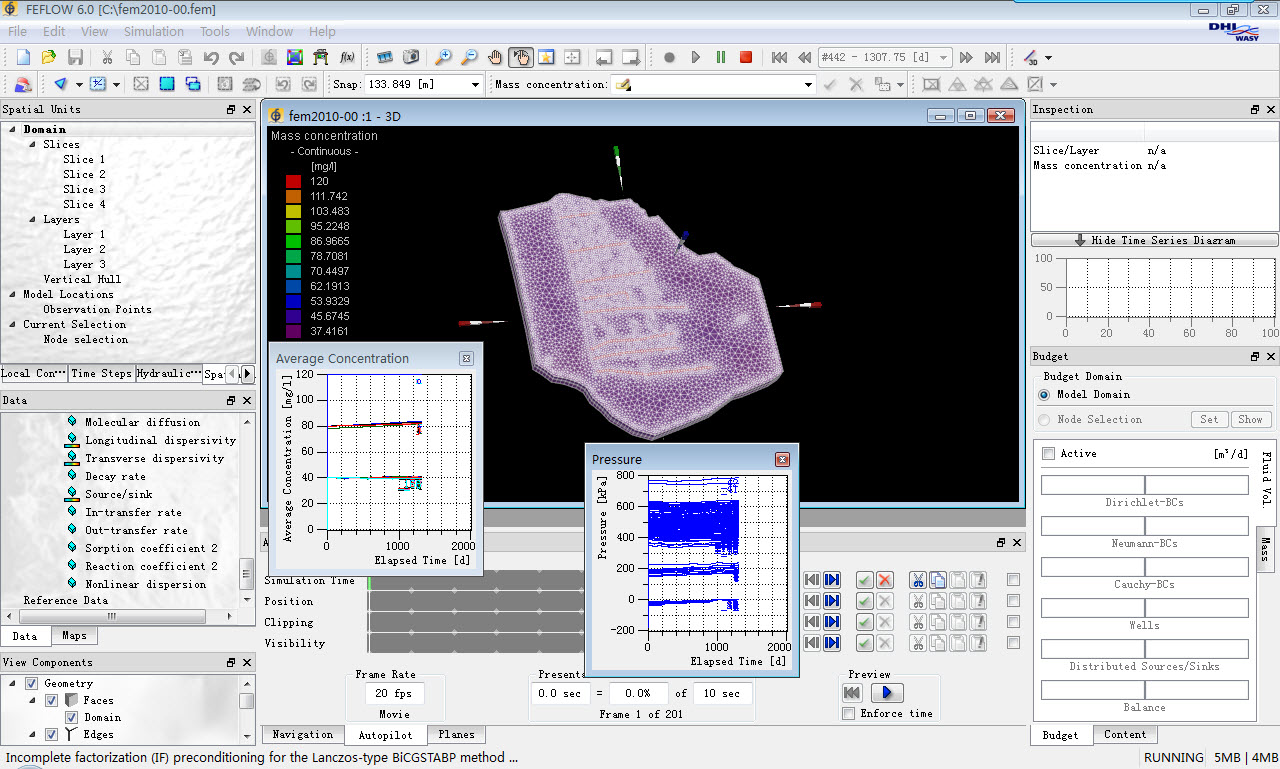This screenshot has width=1280, height=769.
Task: Pause the running simulation
Action: (x=721, y=57)
